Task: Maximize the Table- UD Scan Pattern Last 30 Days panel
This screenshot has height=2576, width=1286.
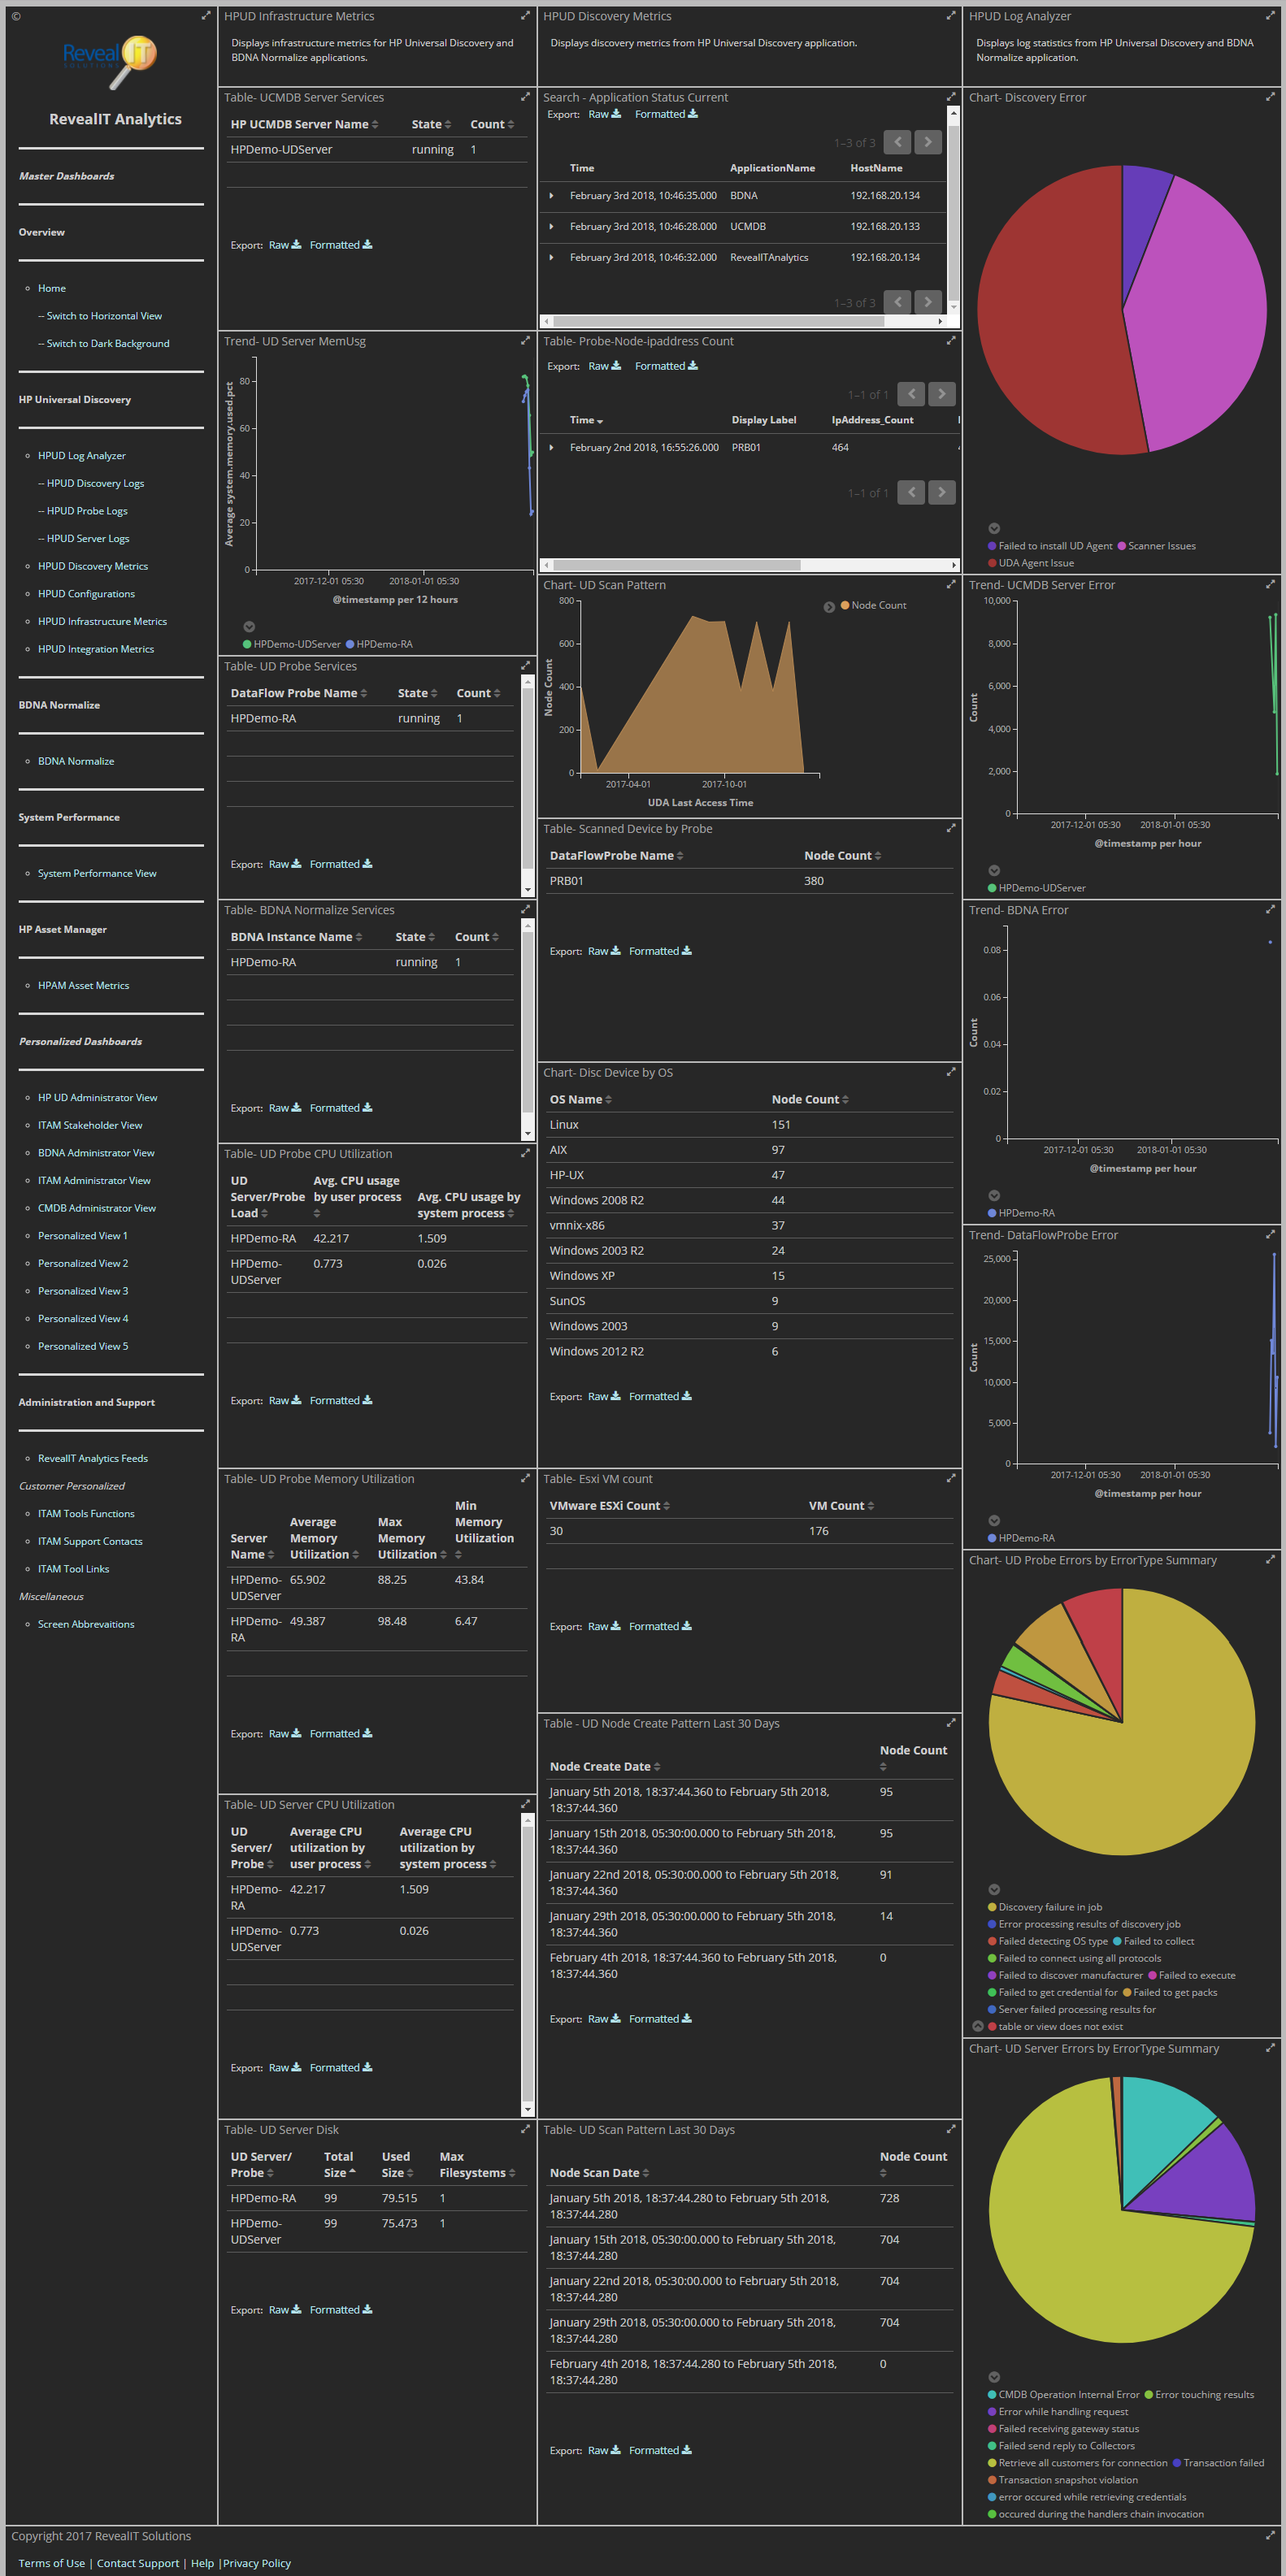Action: click(951, 2129)
